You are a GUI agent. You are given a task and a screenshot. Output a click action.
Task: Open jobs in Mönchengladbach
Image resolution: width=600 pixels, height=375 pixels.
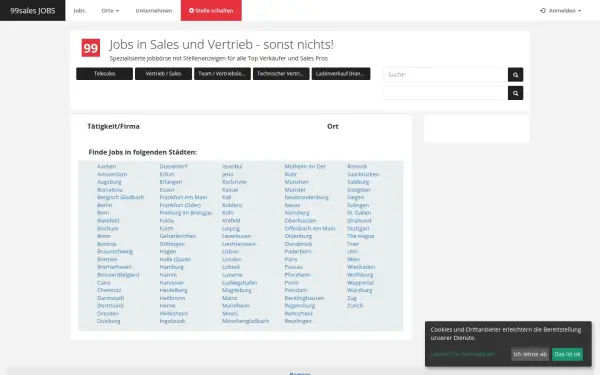[x=245, y=321]
